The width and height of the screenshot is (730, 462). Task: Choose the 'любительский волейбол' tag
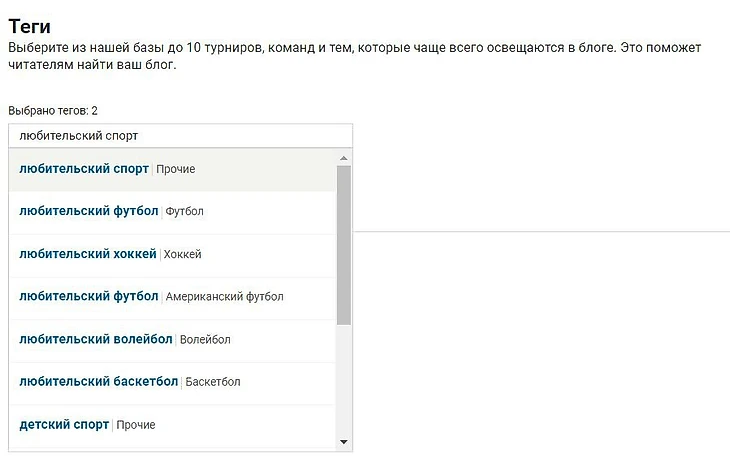[x=96, y=339]
